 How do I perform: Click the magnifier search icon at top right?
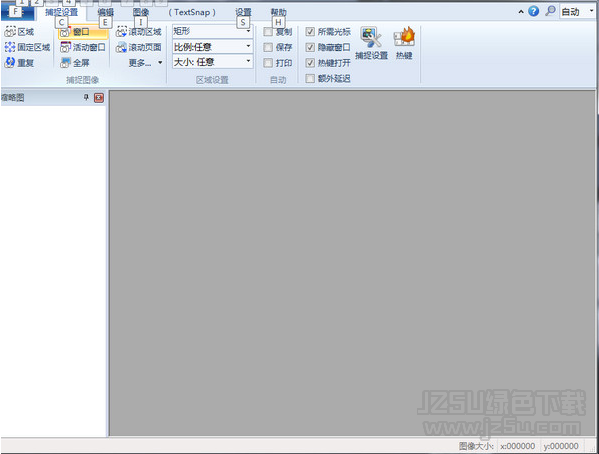(x=550, y=11)
